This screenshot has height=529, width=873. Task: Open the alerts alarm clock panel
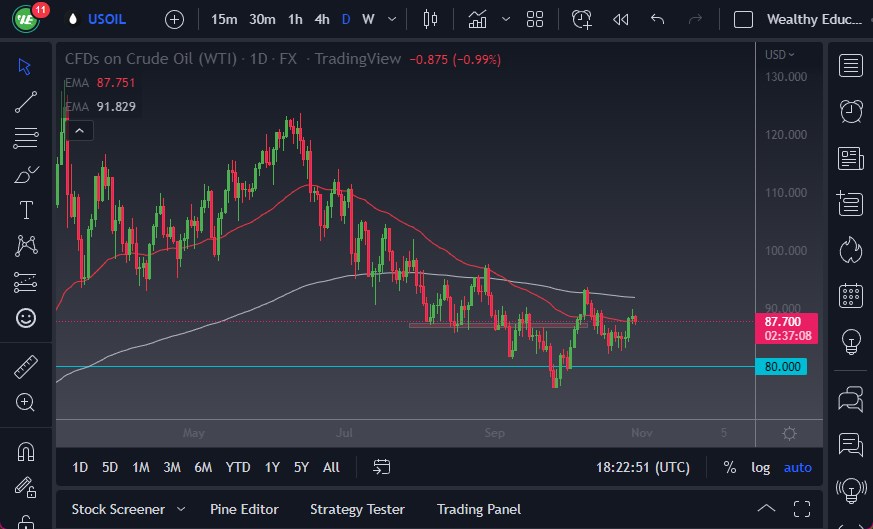pyautogui.click(x=851, y=111)
